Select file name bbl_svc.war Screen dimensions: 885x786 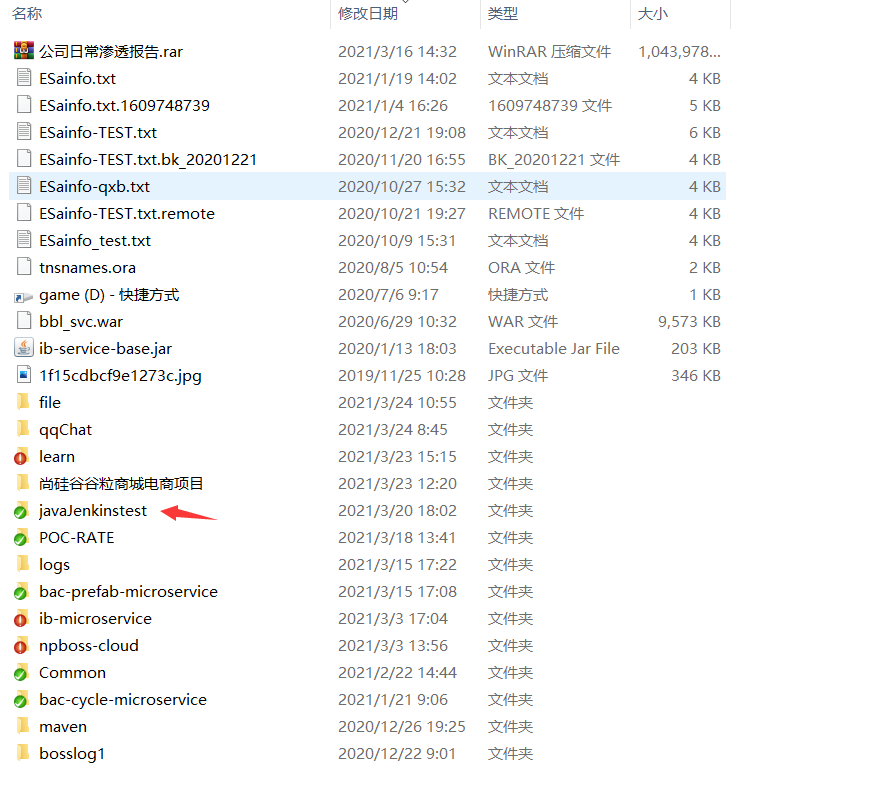81,322
